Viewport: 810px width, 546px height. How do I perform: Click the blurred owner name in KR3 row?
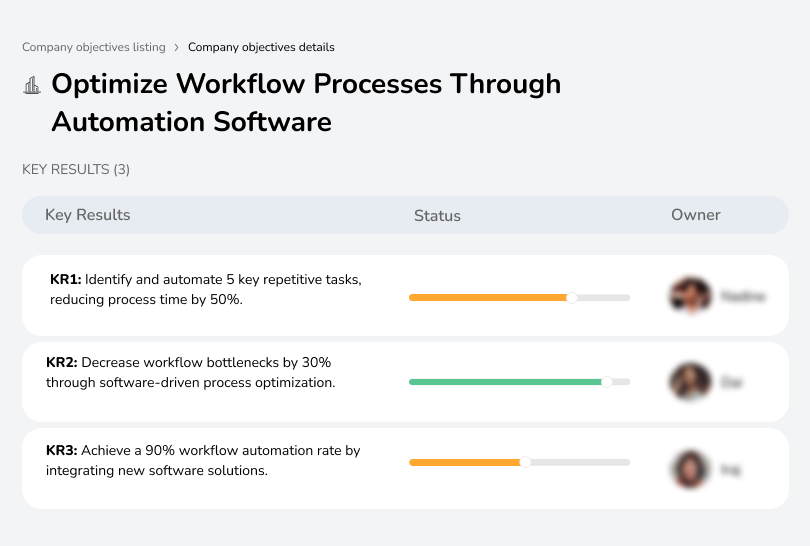pos(730,470)
